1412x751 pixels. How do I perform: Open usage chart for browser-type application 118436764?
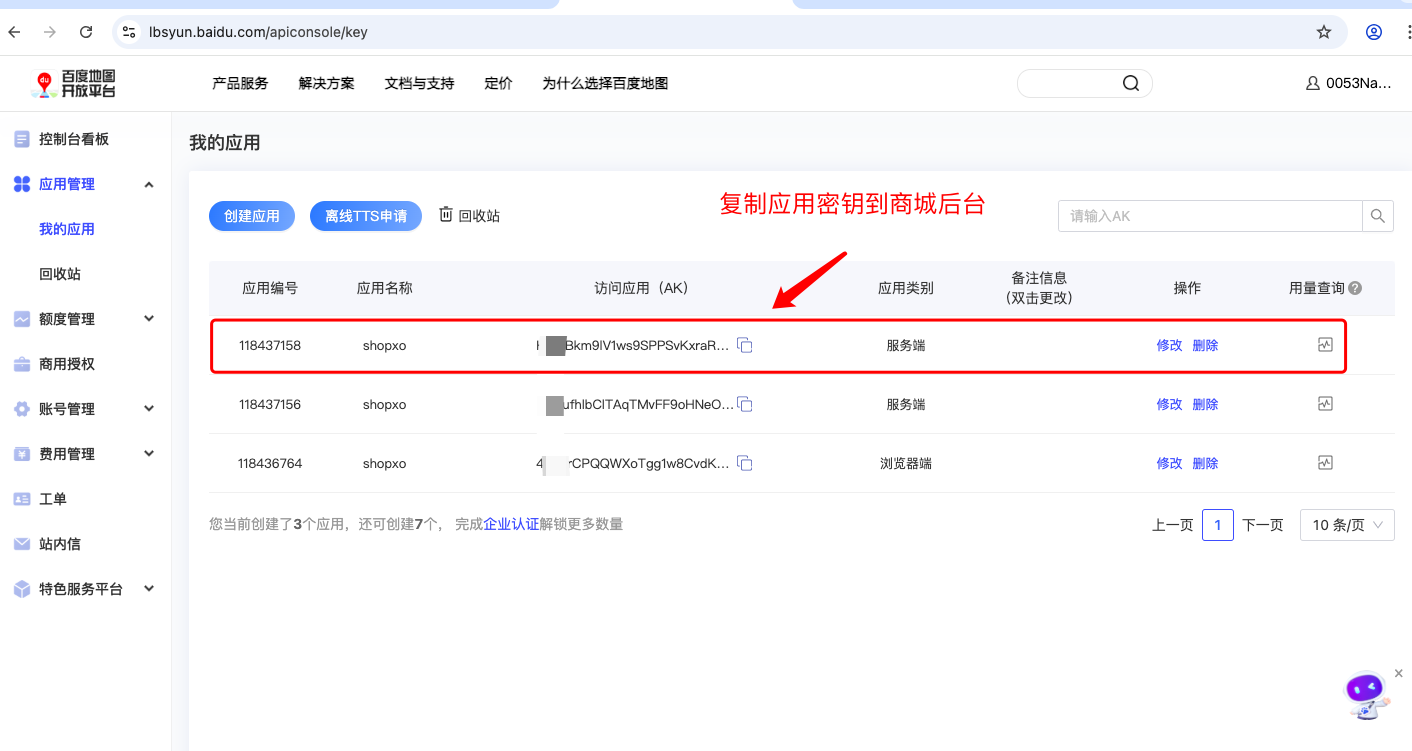coord(1325,463)
